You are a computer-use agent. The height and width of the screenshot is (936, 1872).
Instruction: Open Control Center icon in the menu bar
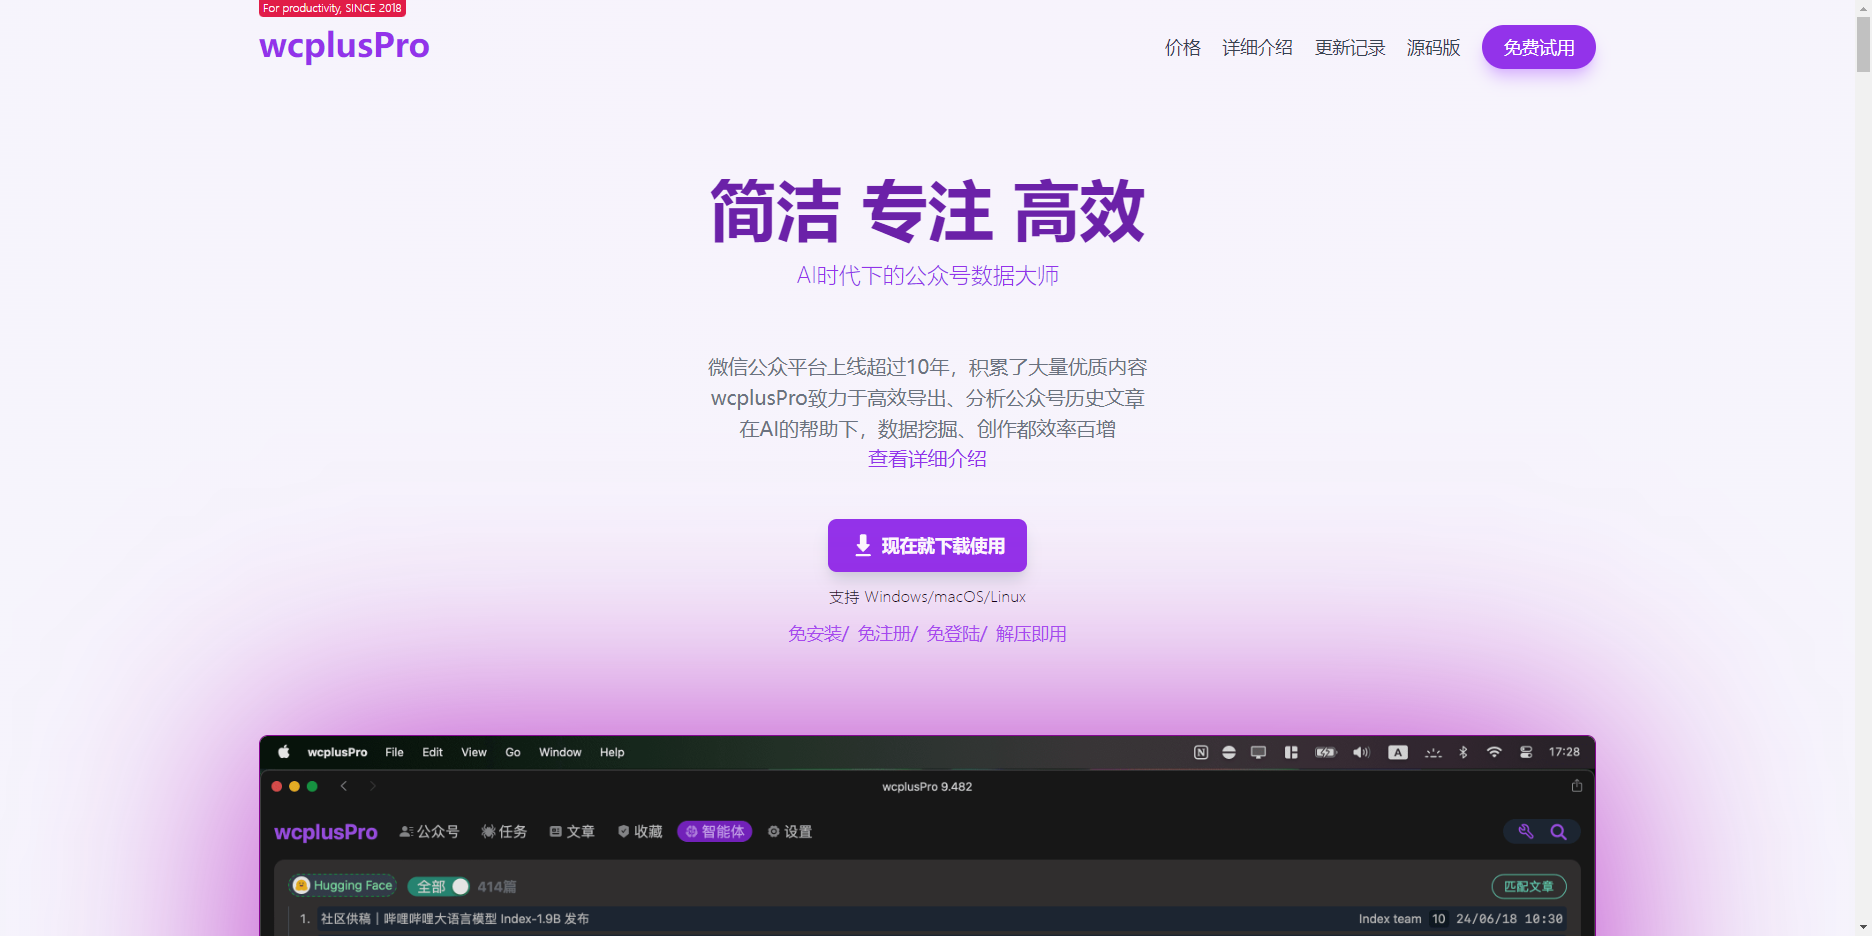1526,752
